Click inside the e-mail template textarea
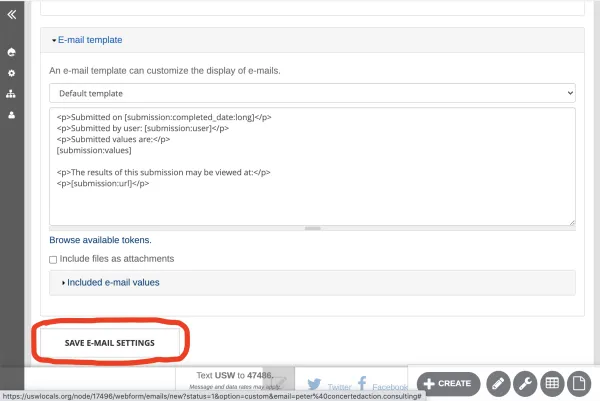 click(312, 166)
